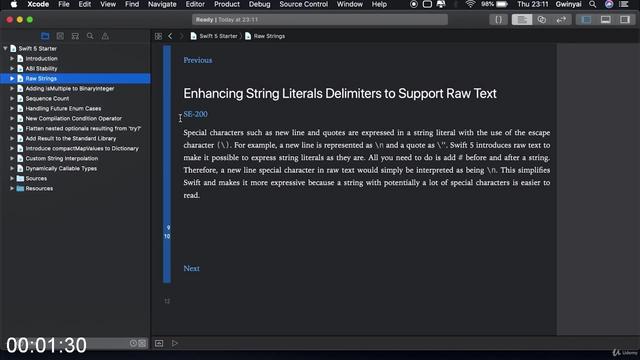This screenshot has width=640, height=360.
Task: Open the Find navigator magnifier icon
Action: [x=90, y=36]
